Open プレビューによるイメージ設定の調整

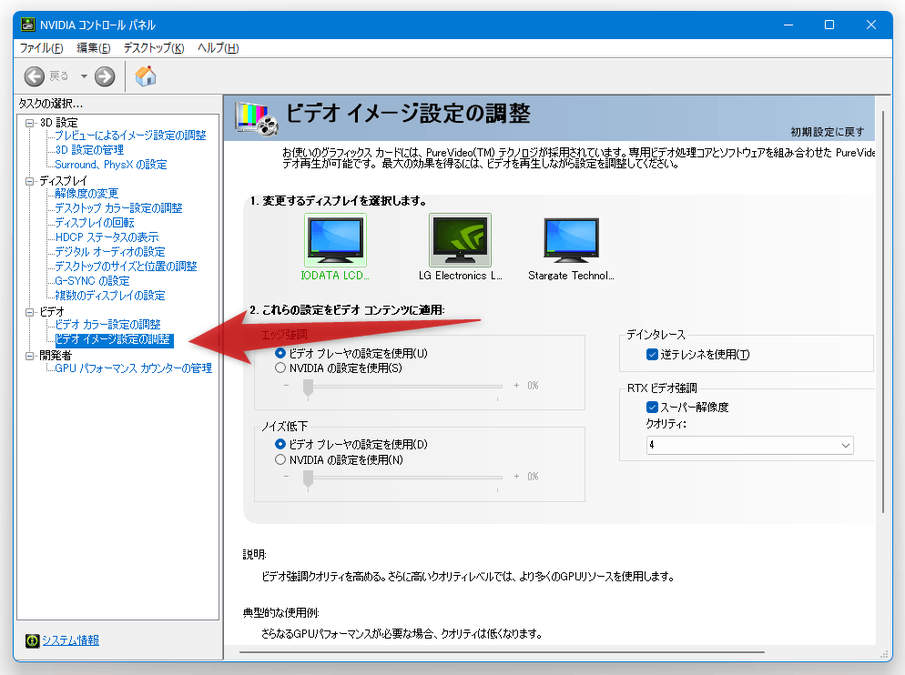(x=130, y=135)
